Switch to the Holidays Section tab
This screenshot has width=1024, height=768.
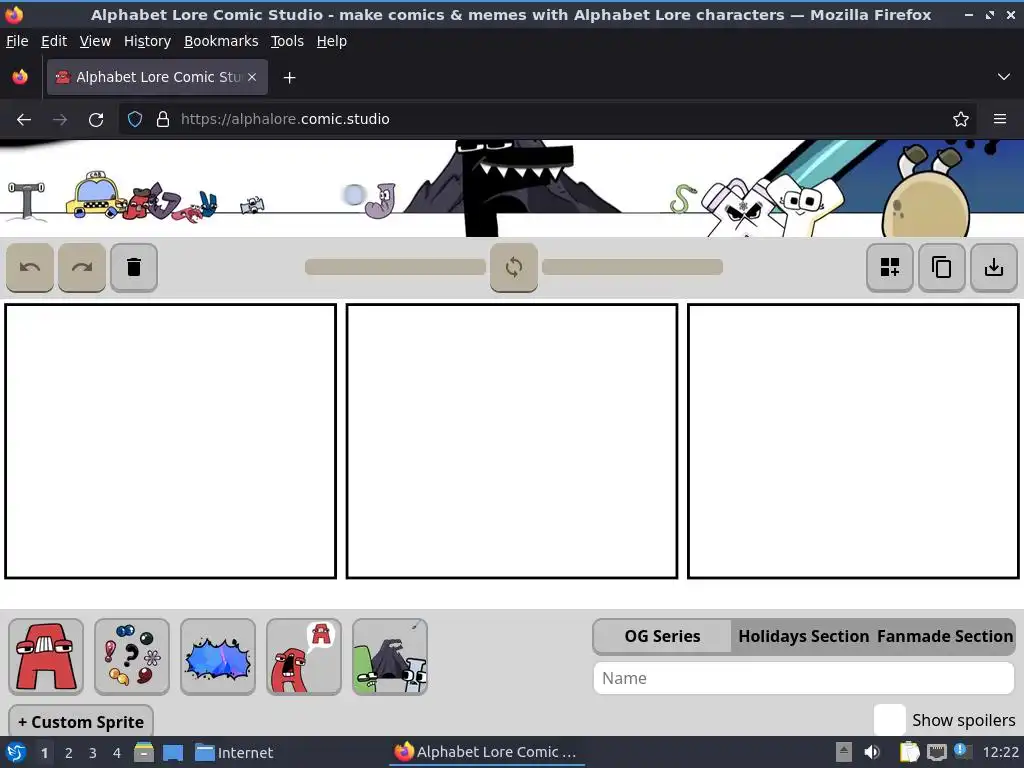(803, 636)
